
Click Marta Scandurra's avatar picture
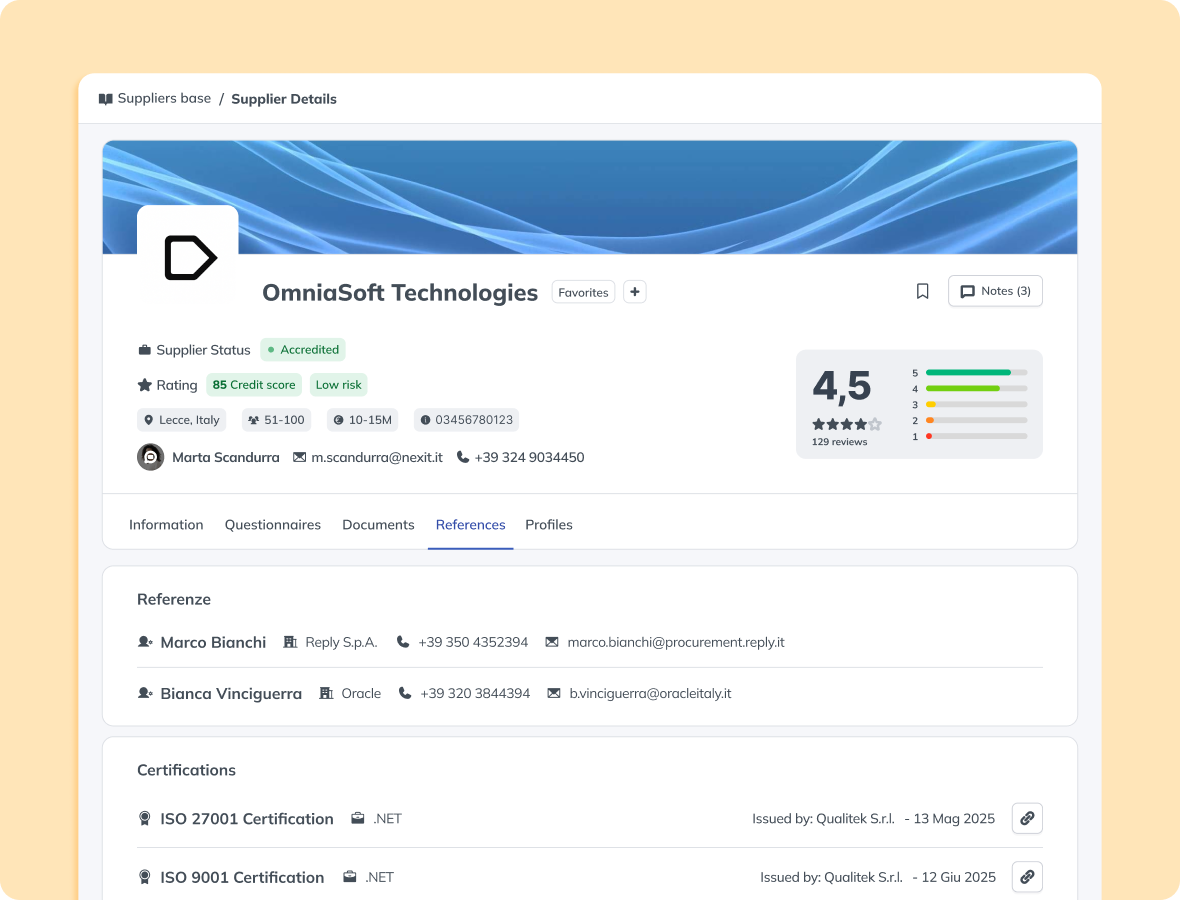click(x=150, y=457)
